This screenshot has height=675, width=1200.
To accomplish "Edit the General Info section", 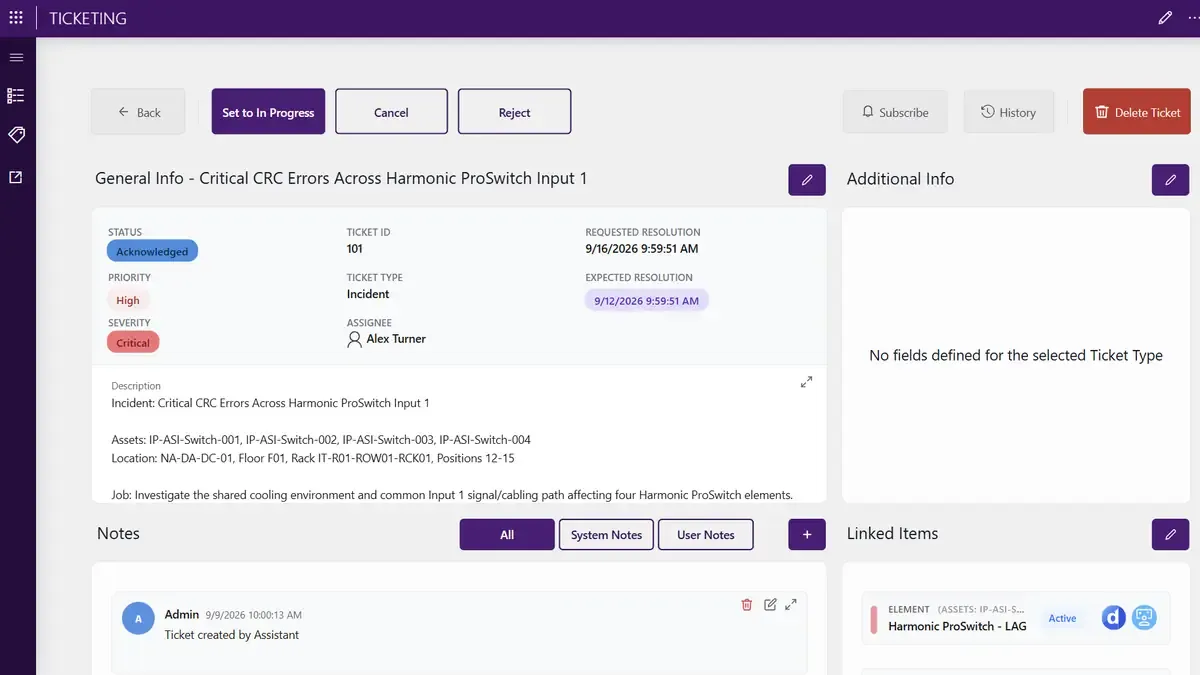I will pos(807,179).
